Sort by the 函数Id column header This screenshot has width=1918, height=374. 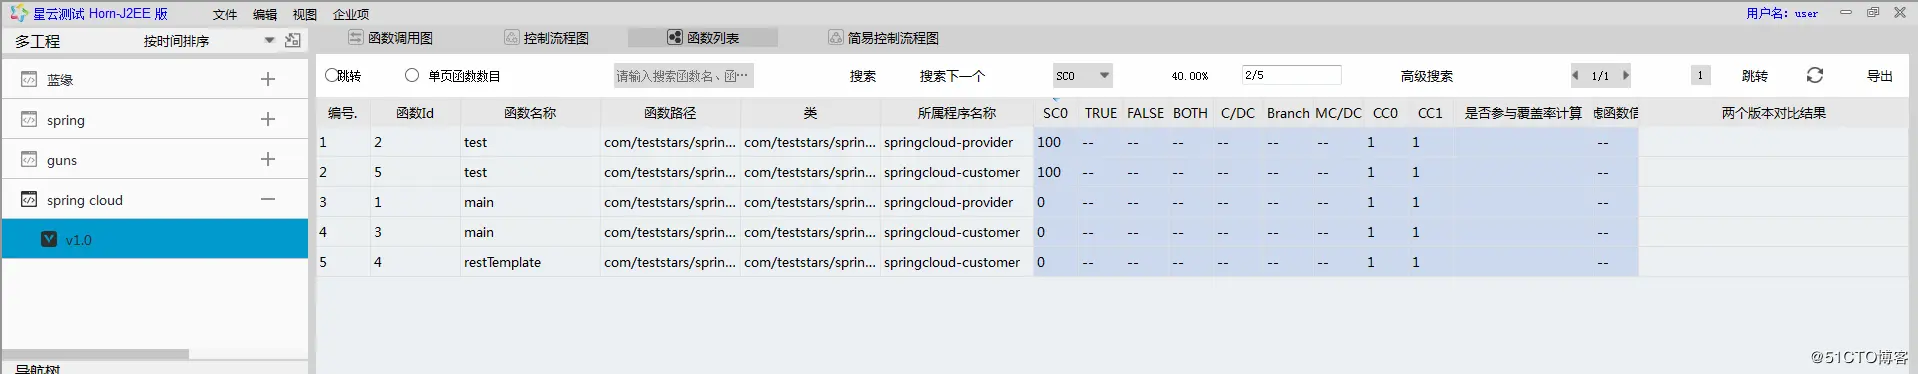(415, 113)
